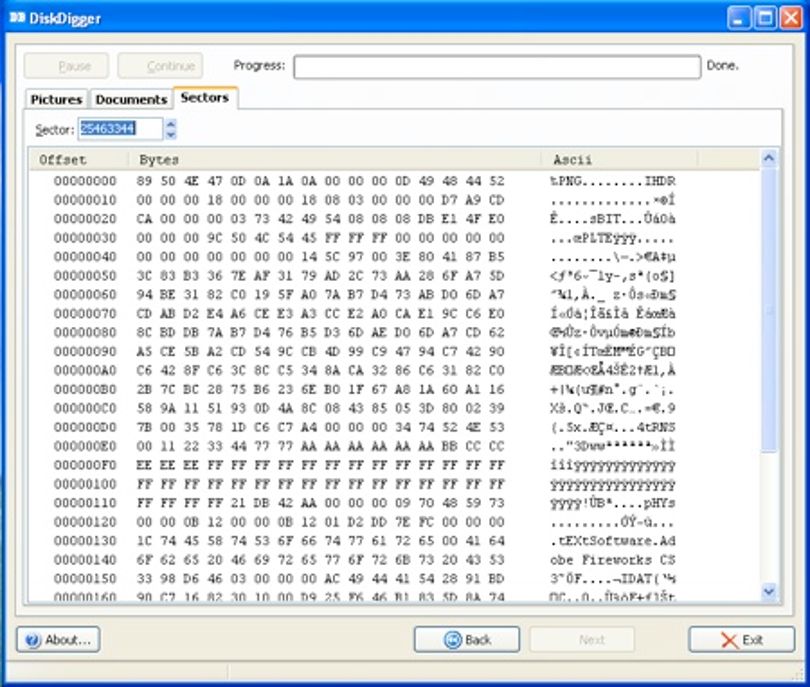Screen dimensions: 810x687
Task: Click the Next button
Action: coord(582,640)
